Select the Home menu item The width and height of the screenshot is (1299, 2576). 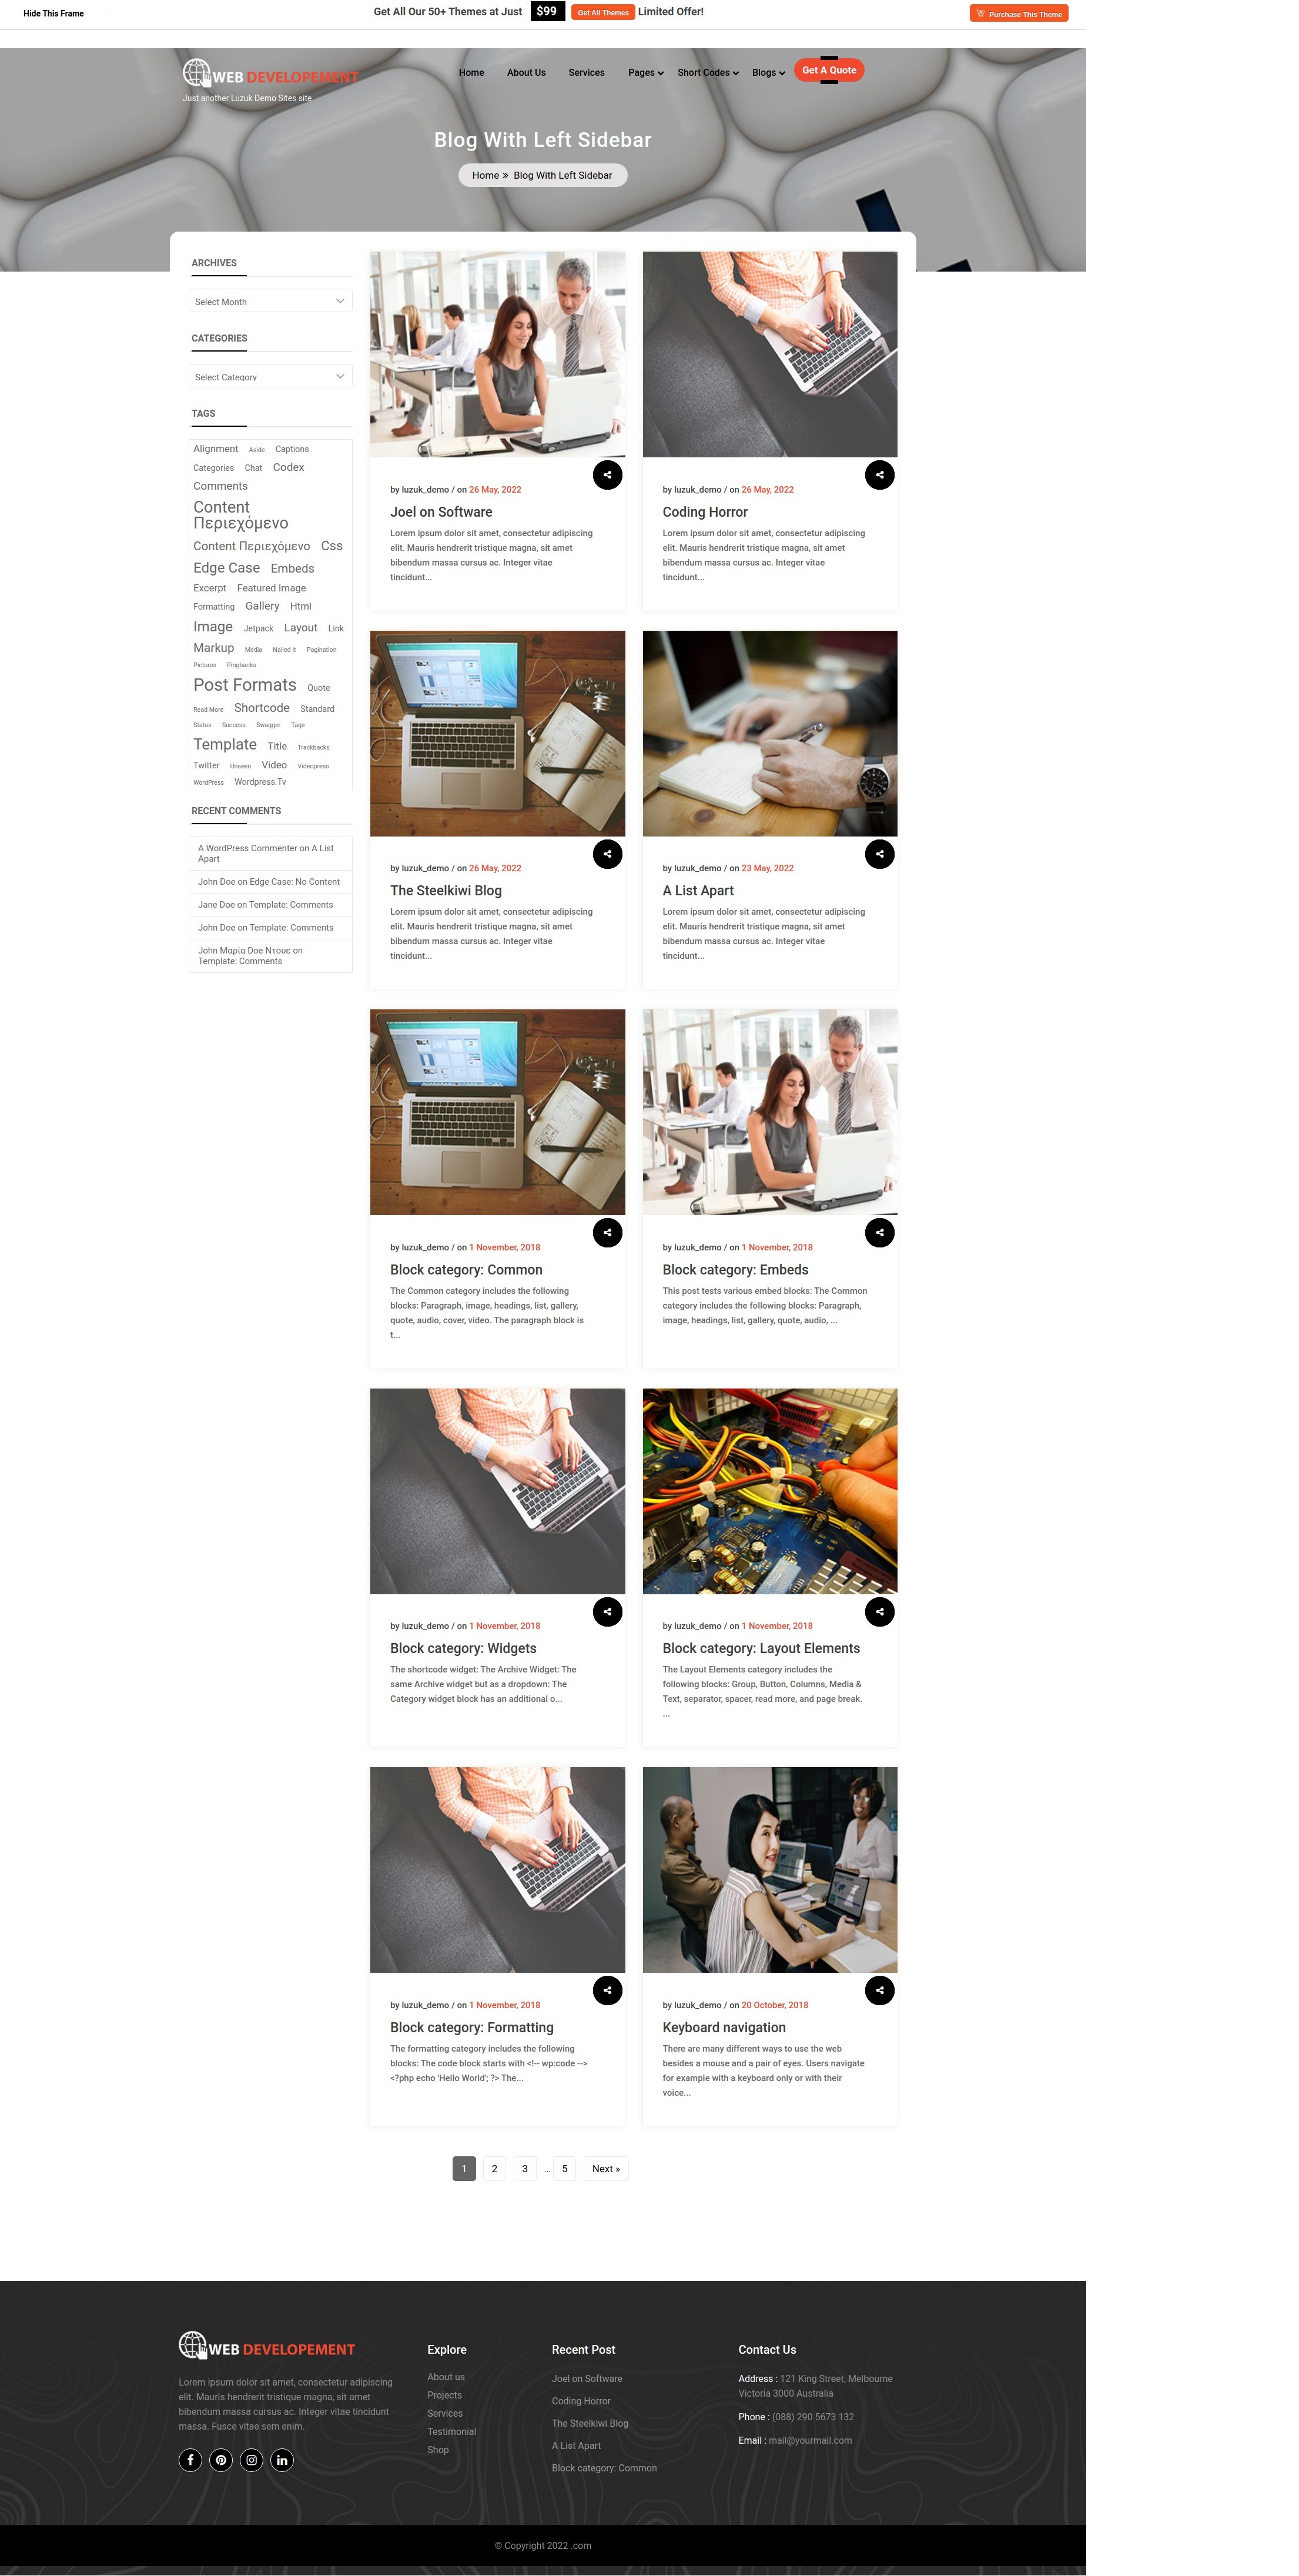point(472,71)
